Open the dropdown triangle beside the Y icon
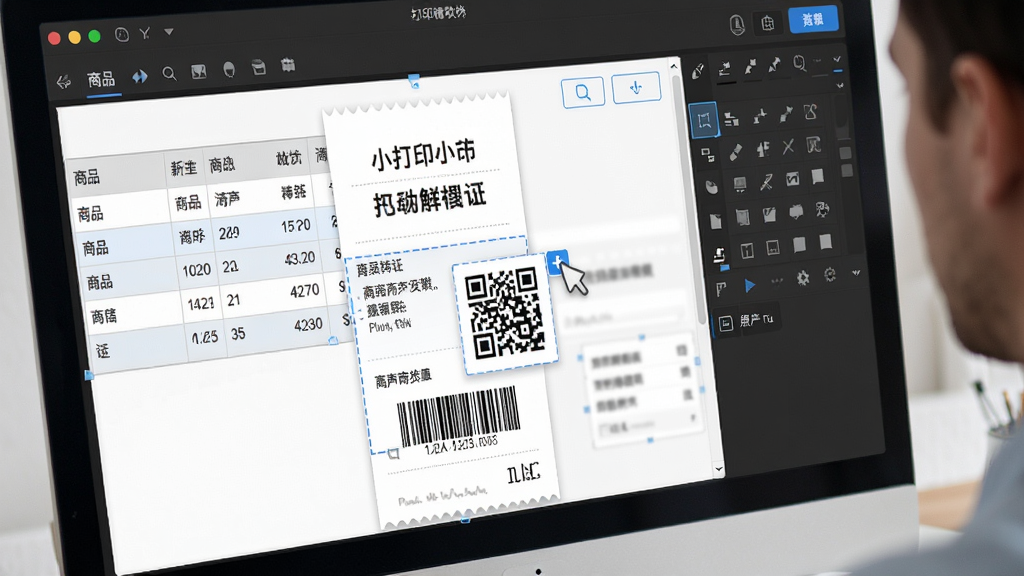This screenshot has width=1024, height=576. [x=168, y=31]
